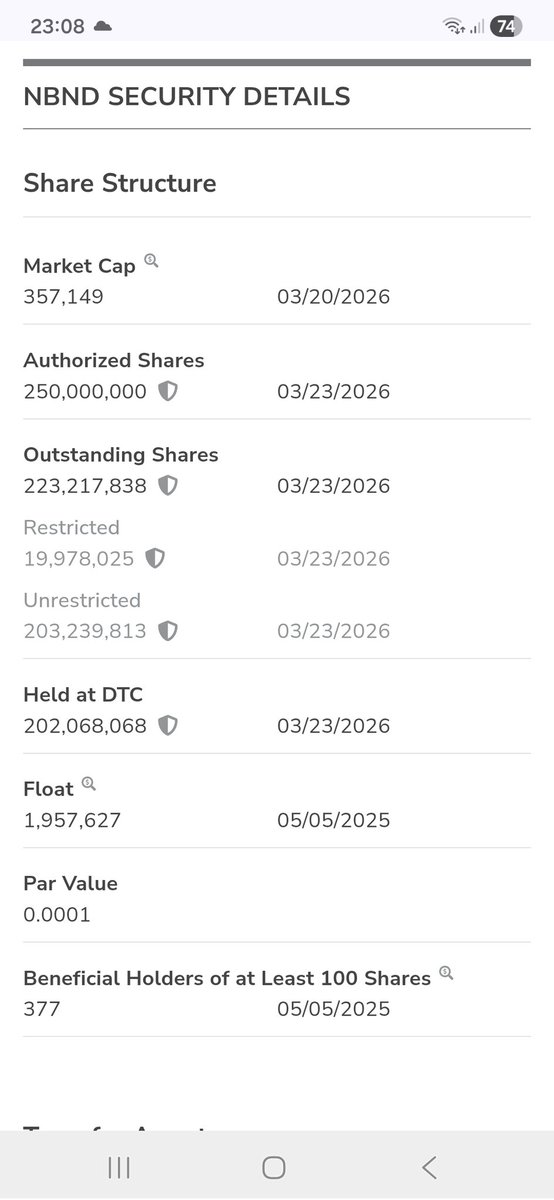Tap the shield icon beside Restricted shares 19,978,025
554x1200 pixels.
coord(155,558)
